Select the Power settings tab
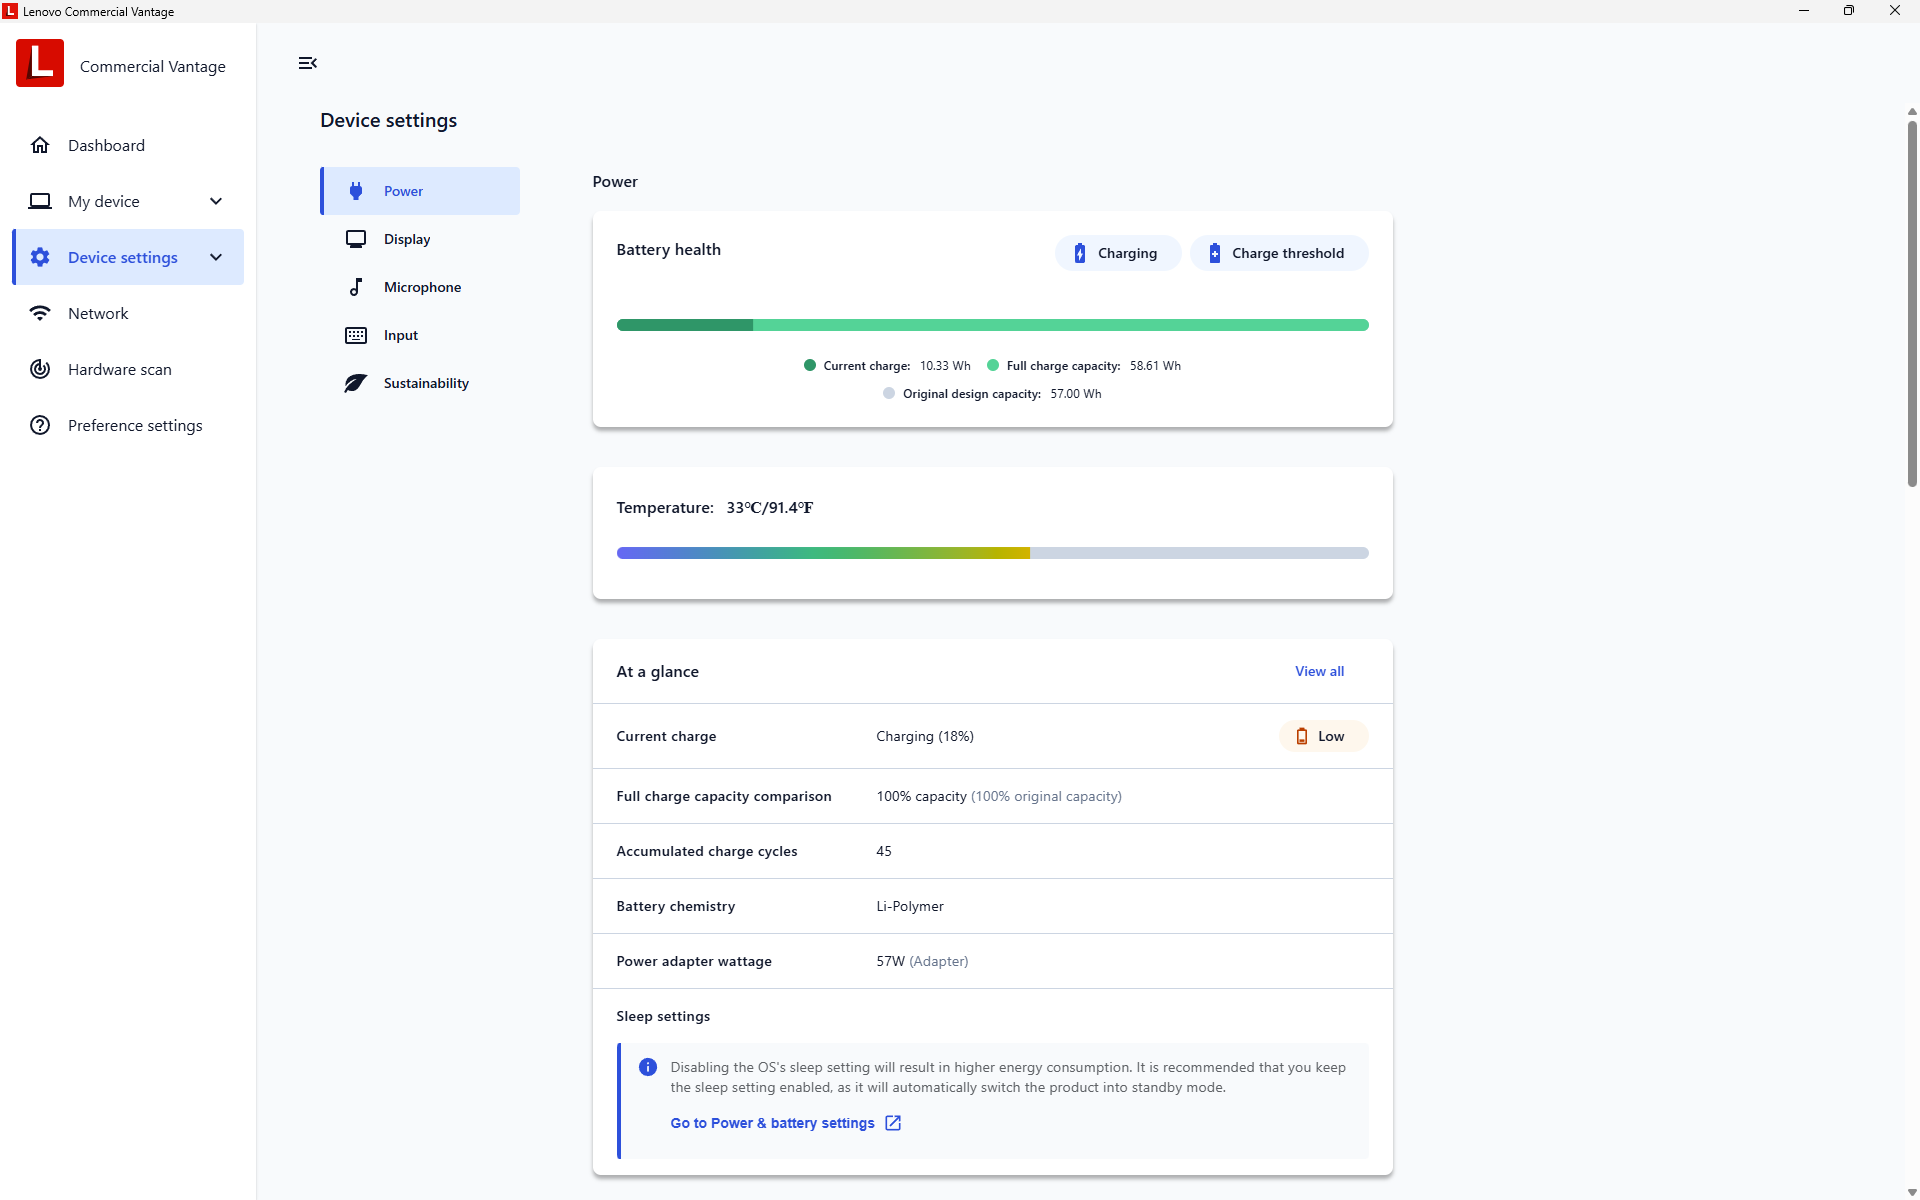The image size is (1920, 1200). tap(420, 191)
